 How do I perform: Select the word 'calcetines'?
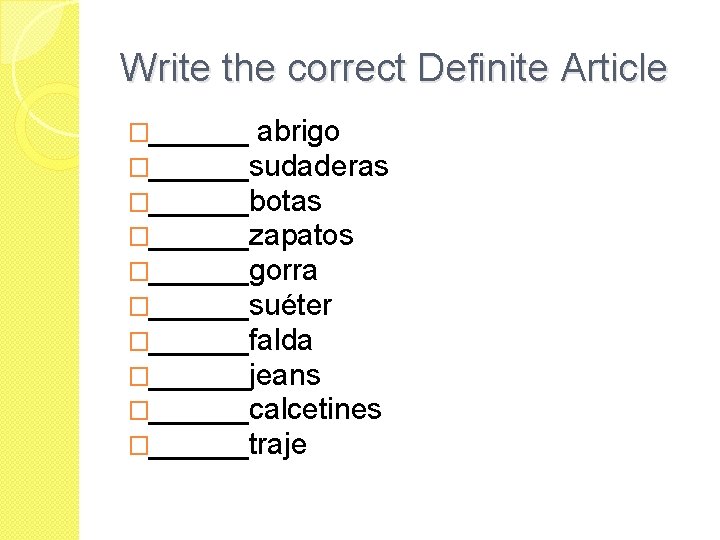315,410
